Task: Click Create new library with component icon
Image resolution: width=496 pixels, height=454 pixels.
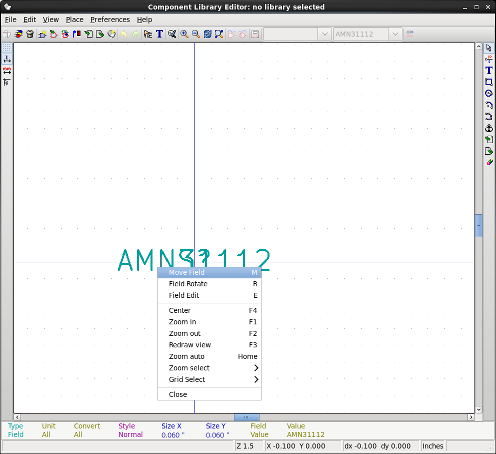Action: (x=112, y=34)
